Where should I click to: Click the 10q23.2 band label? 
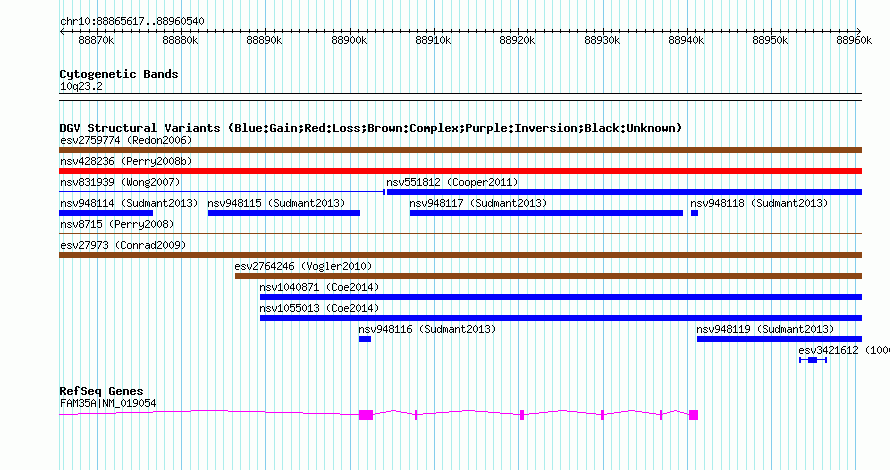(x=81, y=87)
